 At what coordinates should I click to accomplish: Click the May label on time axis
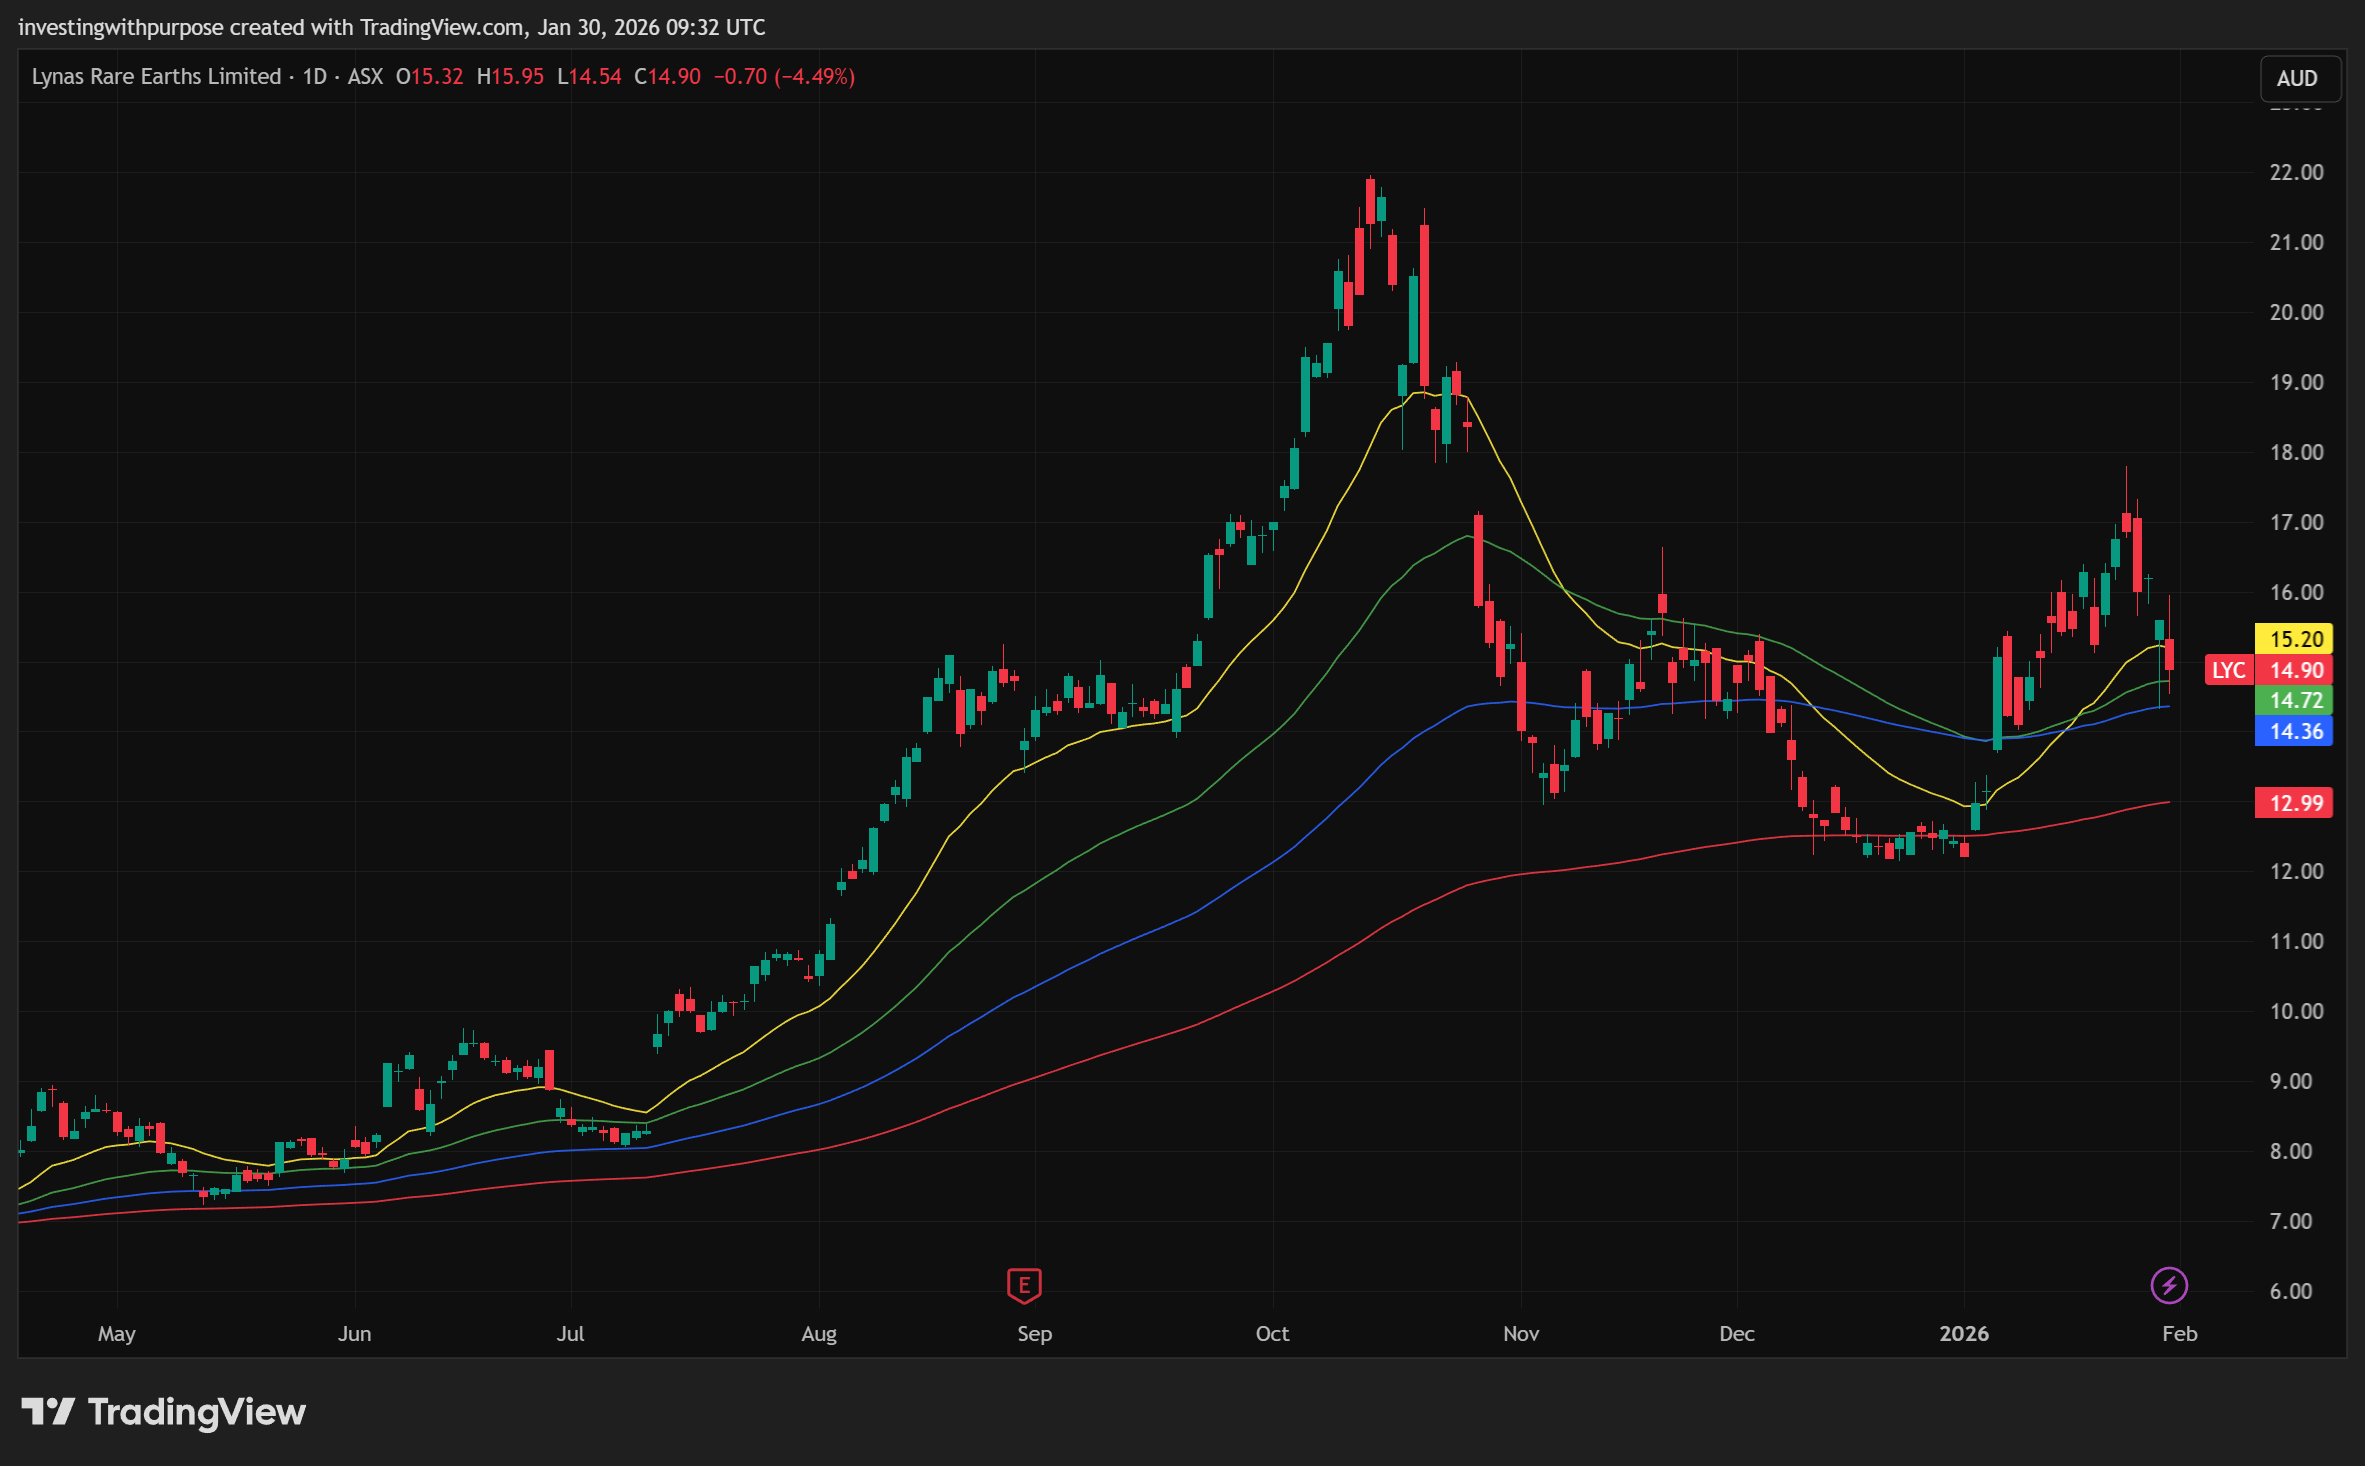(x=116, y=1334)
